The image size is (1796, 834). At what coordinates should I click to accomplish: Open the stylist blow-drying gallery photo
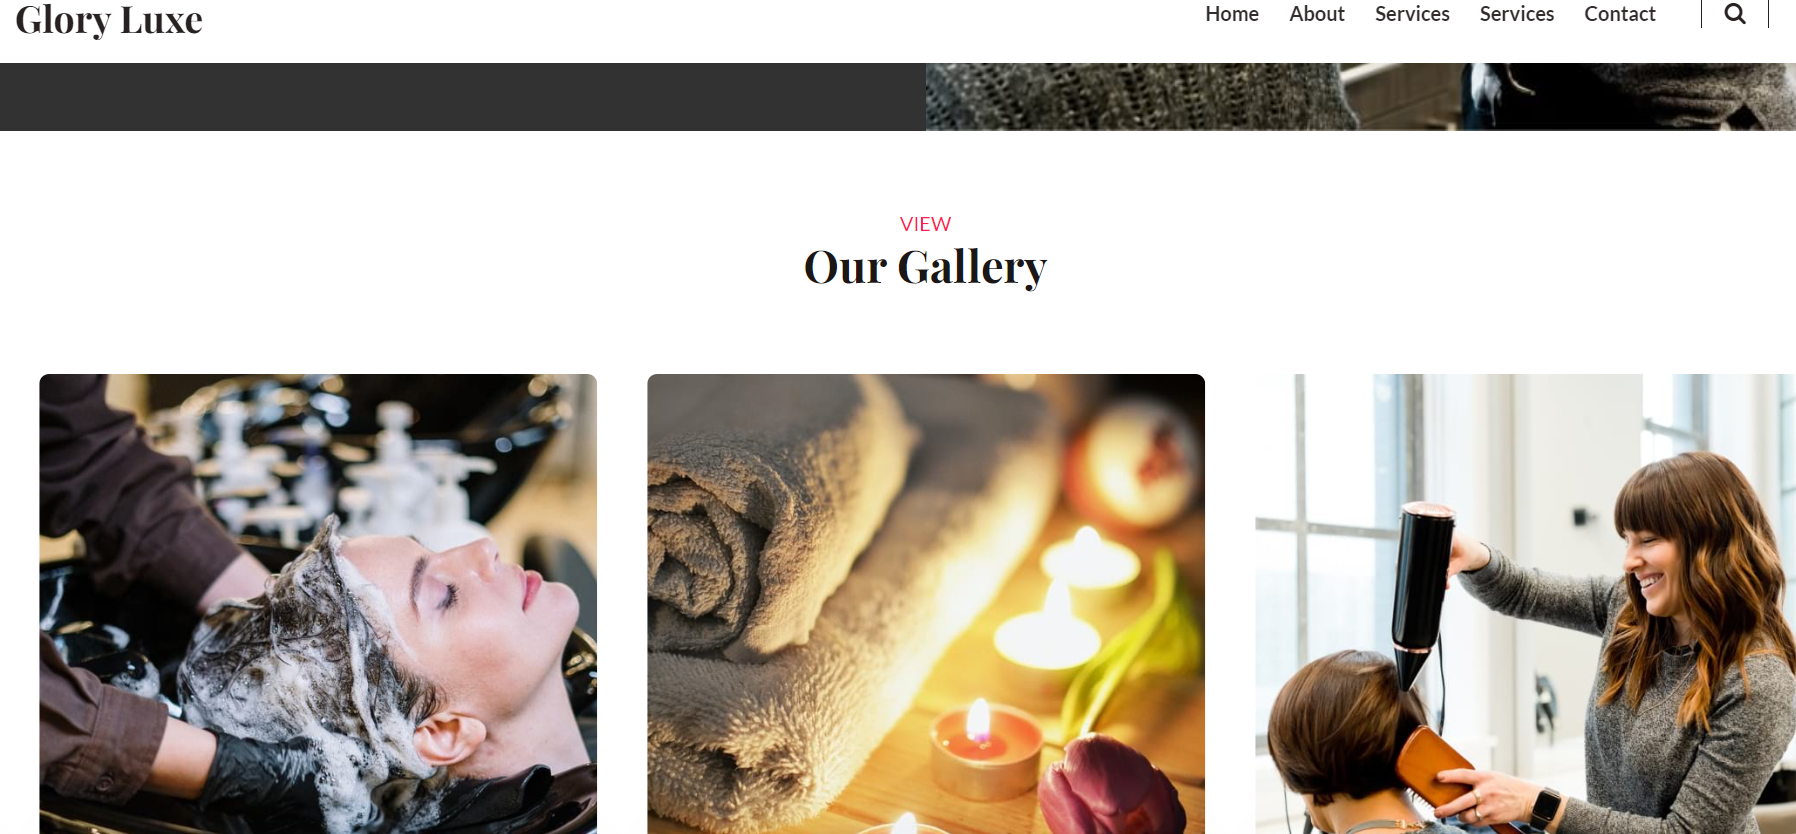(1526, 604)
